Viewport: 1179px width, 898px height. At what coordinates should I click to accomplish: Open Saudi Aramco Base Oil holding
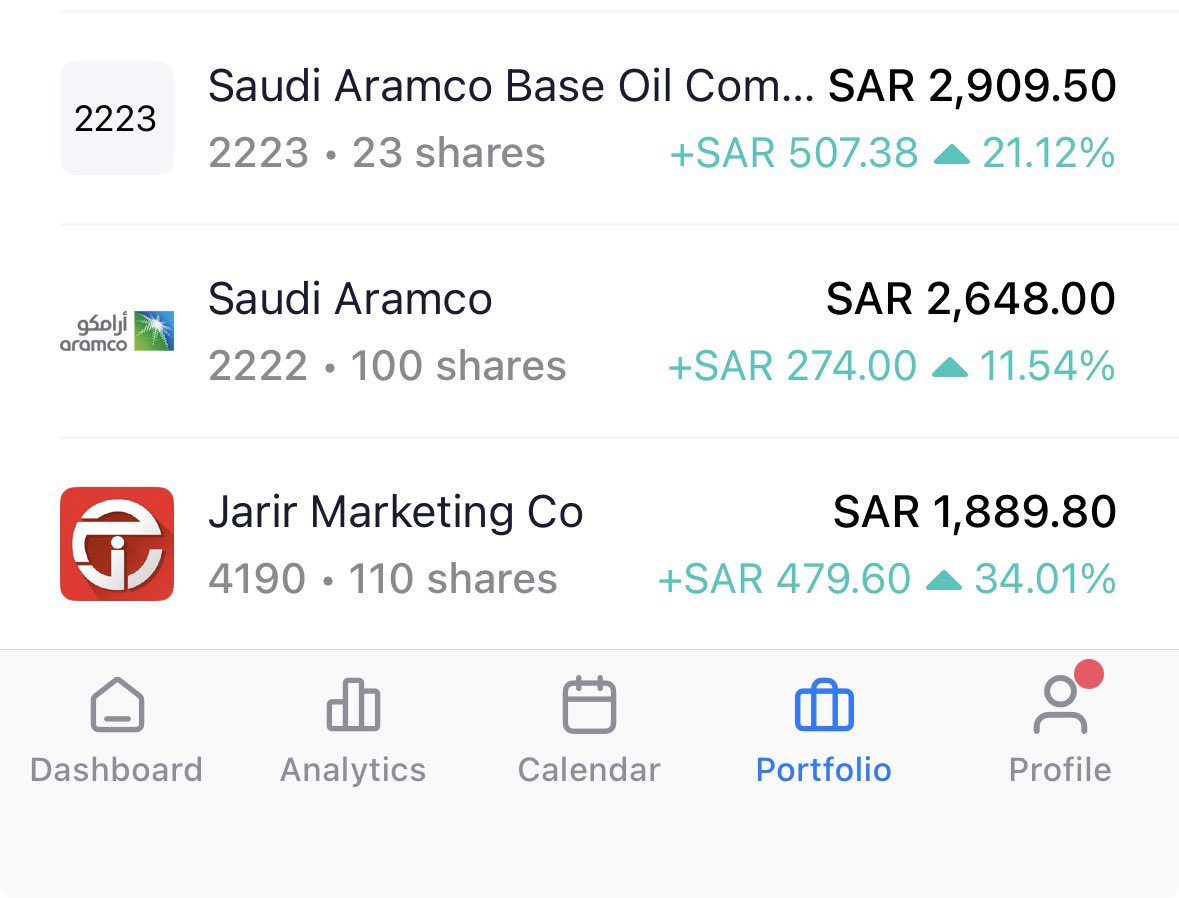[x=588, y=118]
